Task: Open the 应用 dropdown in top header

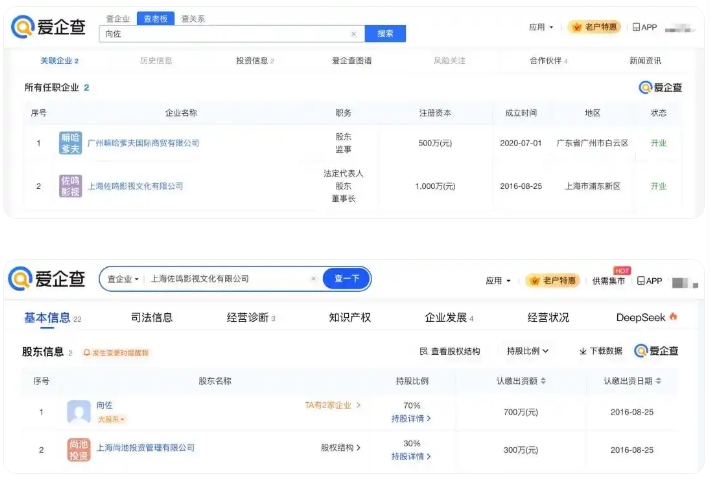Action: coord(540,27)
